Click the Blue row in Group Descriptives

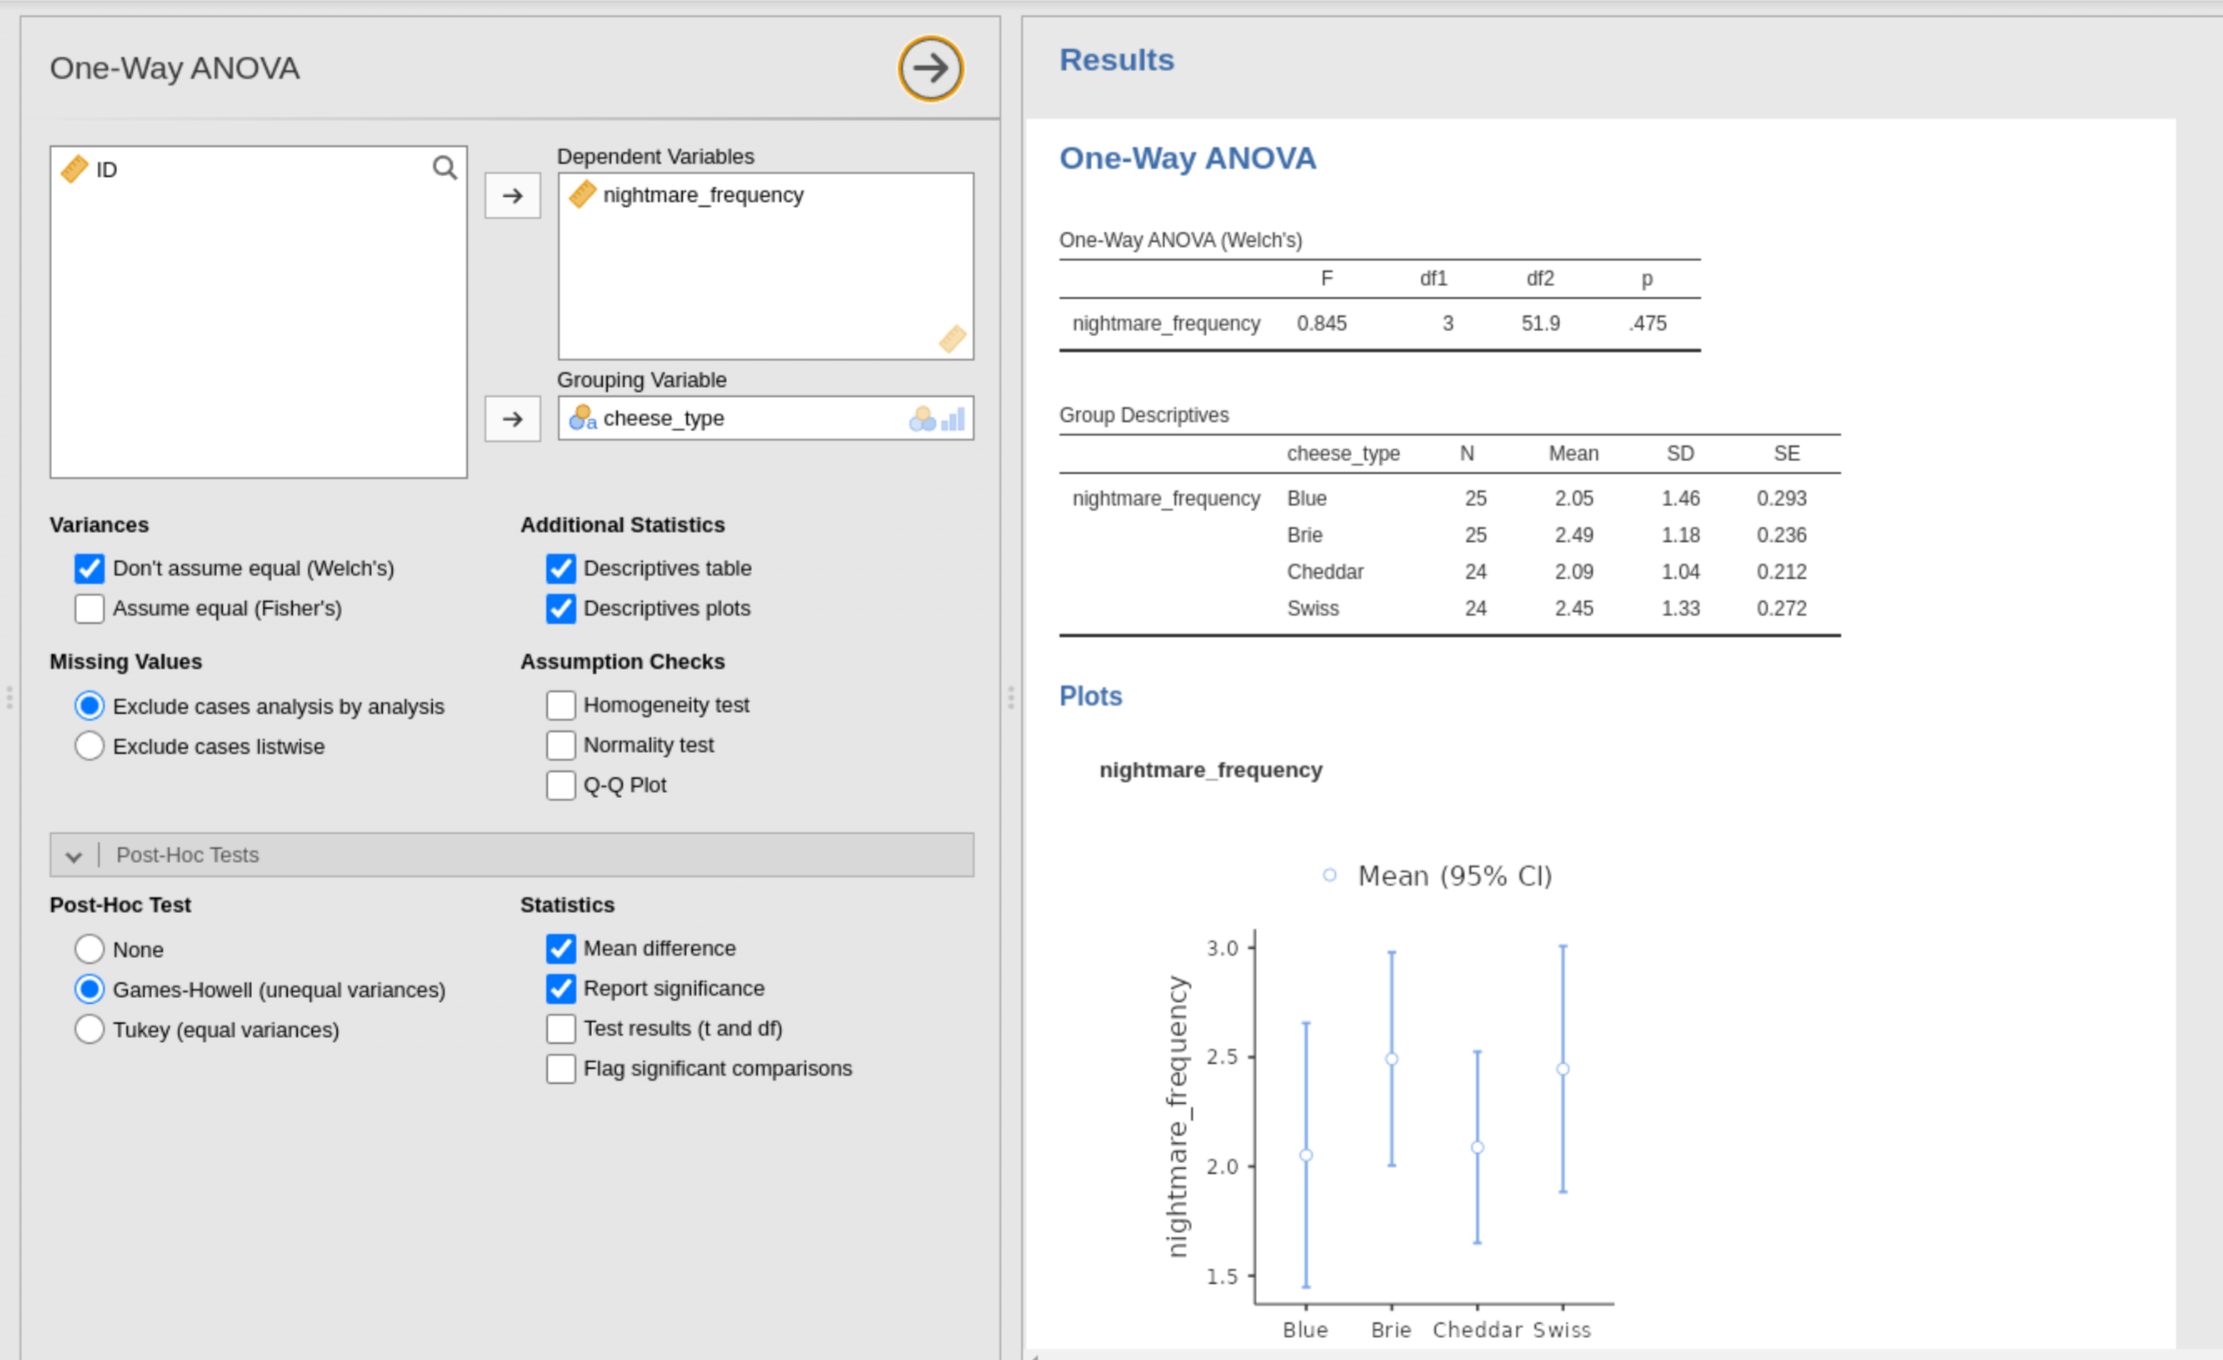[1450, 498]
